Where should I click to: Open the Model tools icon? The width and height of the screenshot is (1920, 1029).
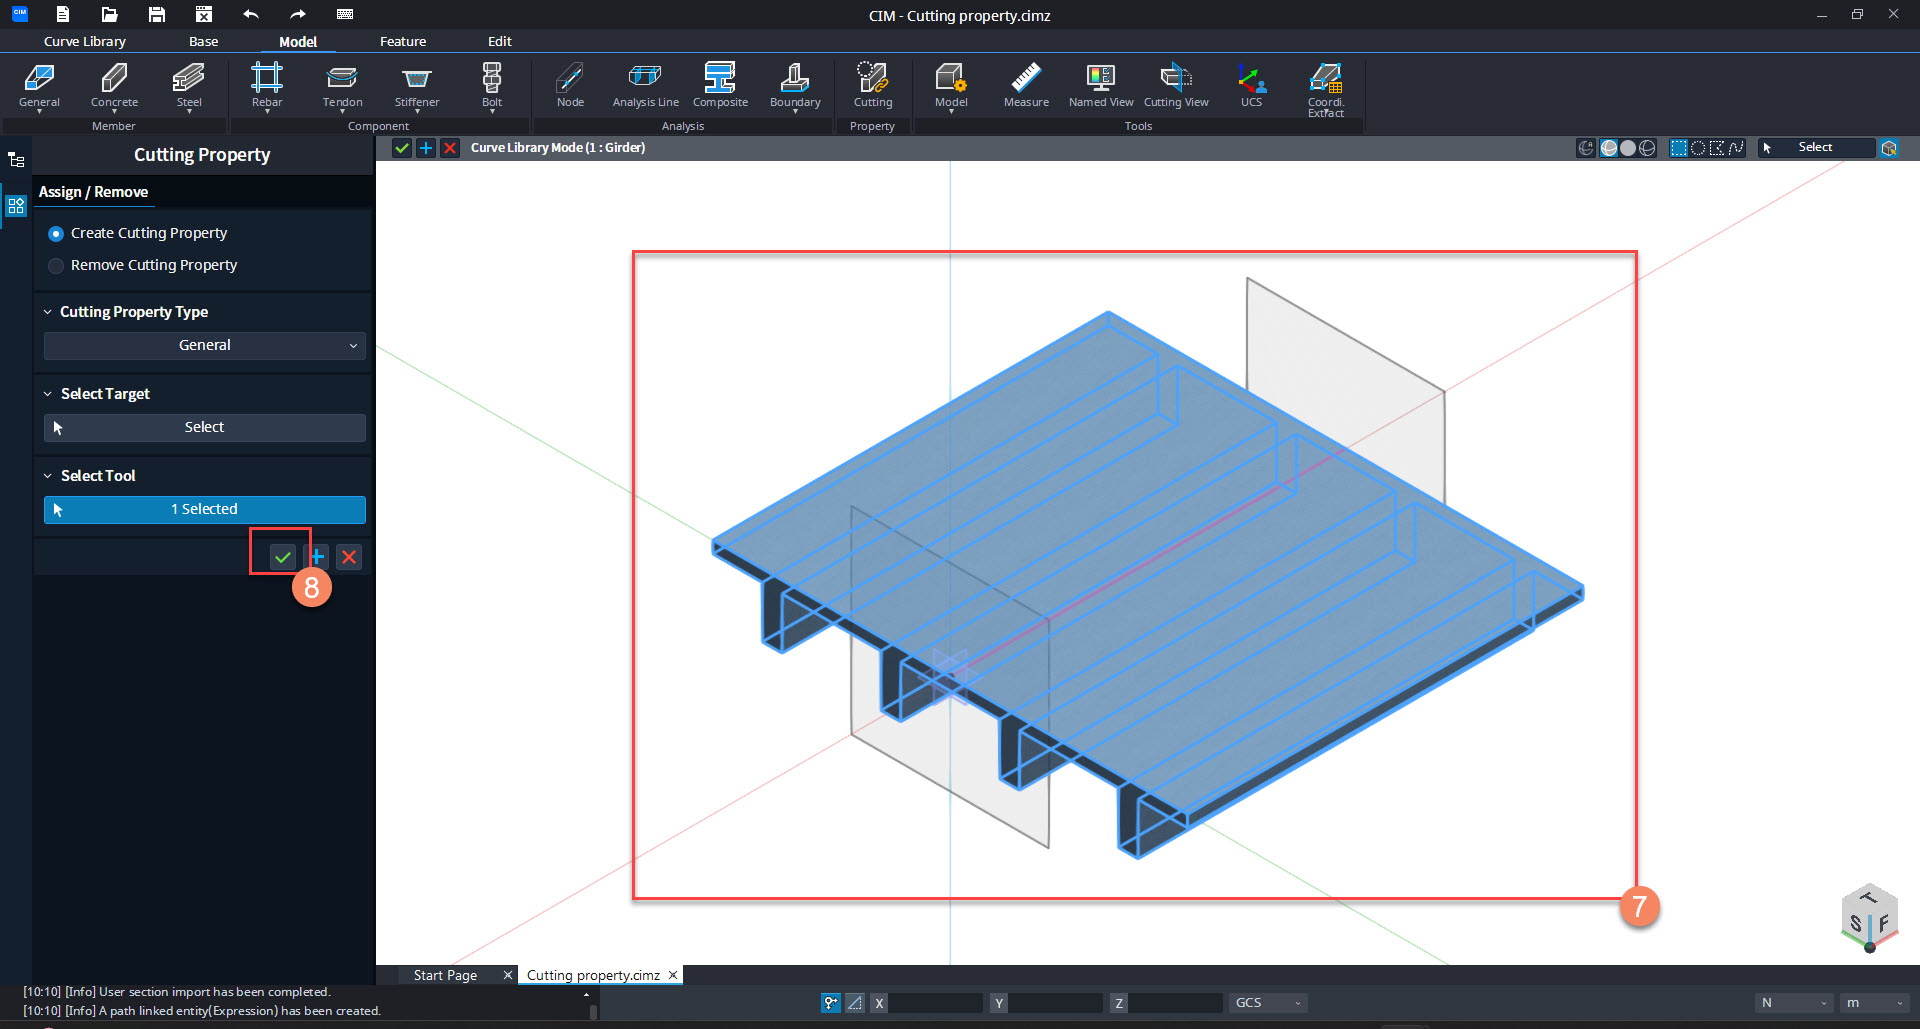click(951, 87)
